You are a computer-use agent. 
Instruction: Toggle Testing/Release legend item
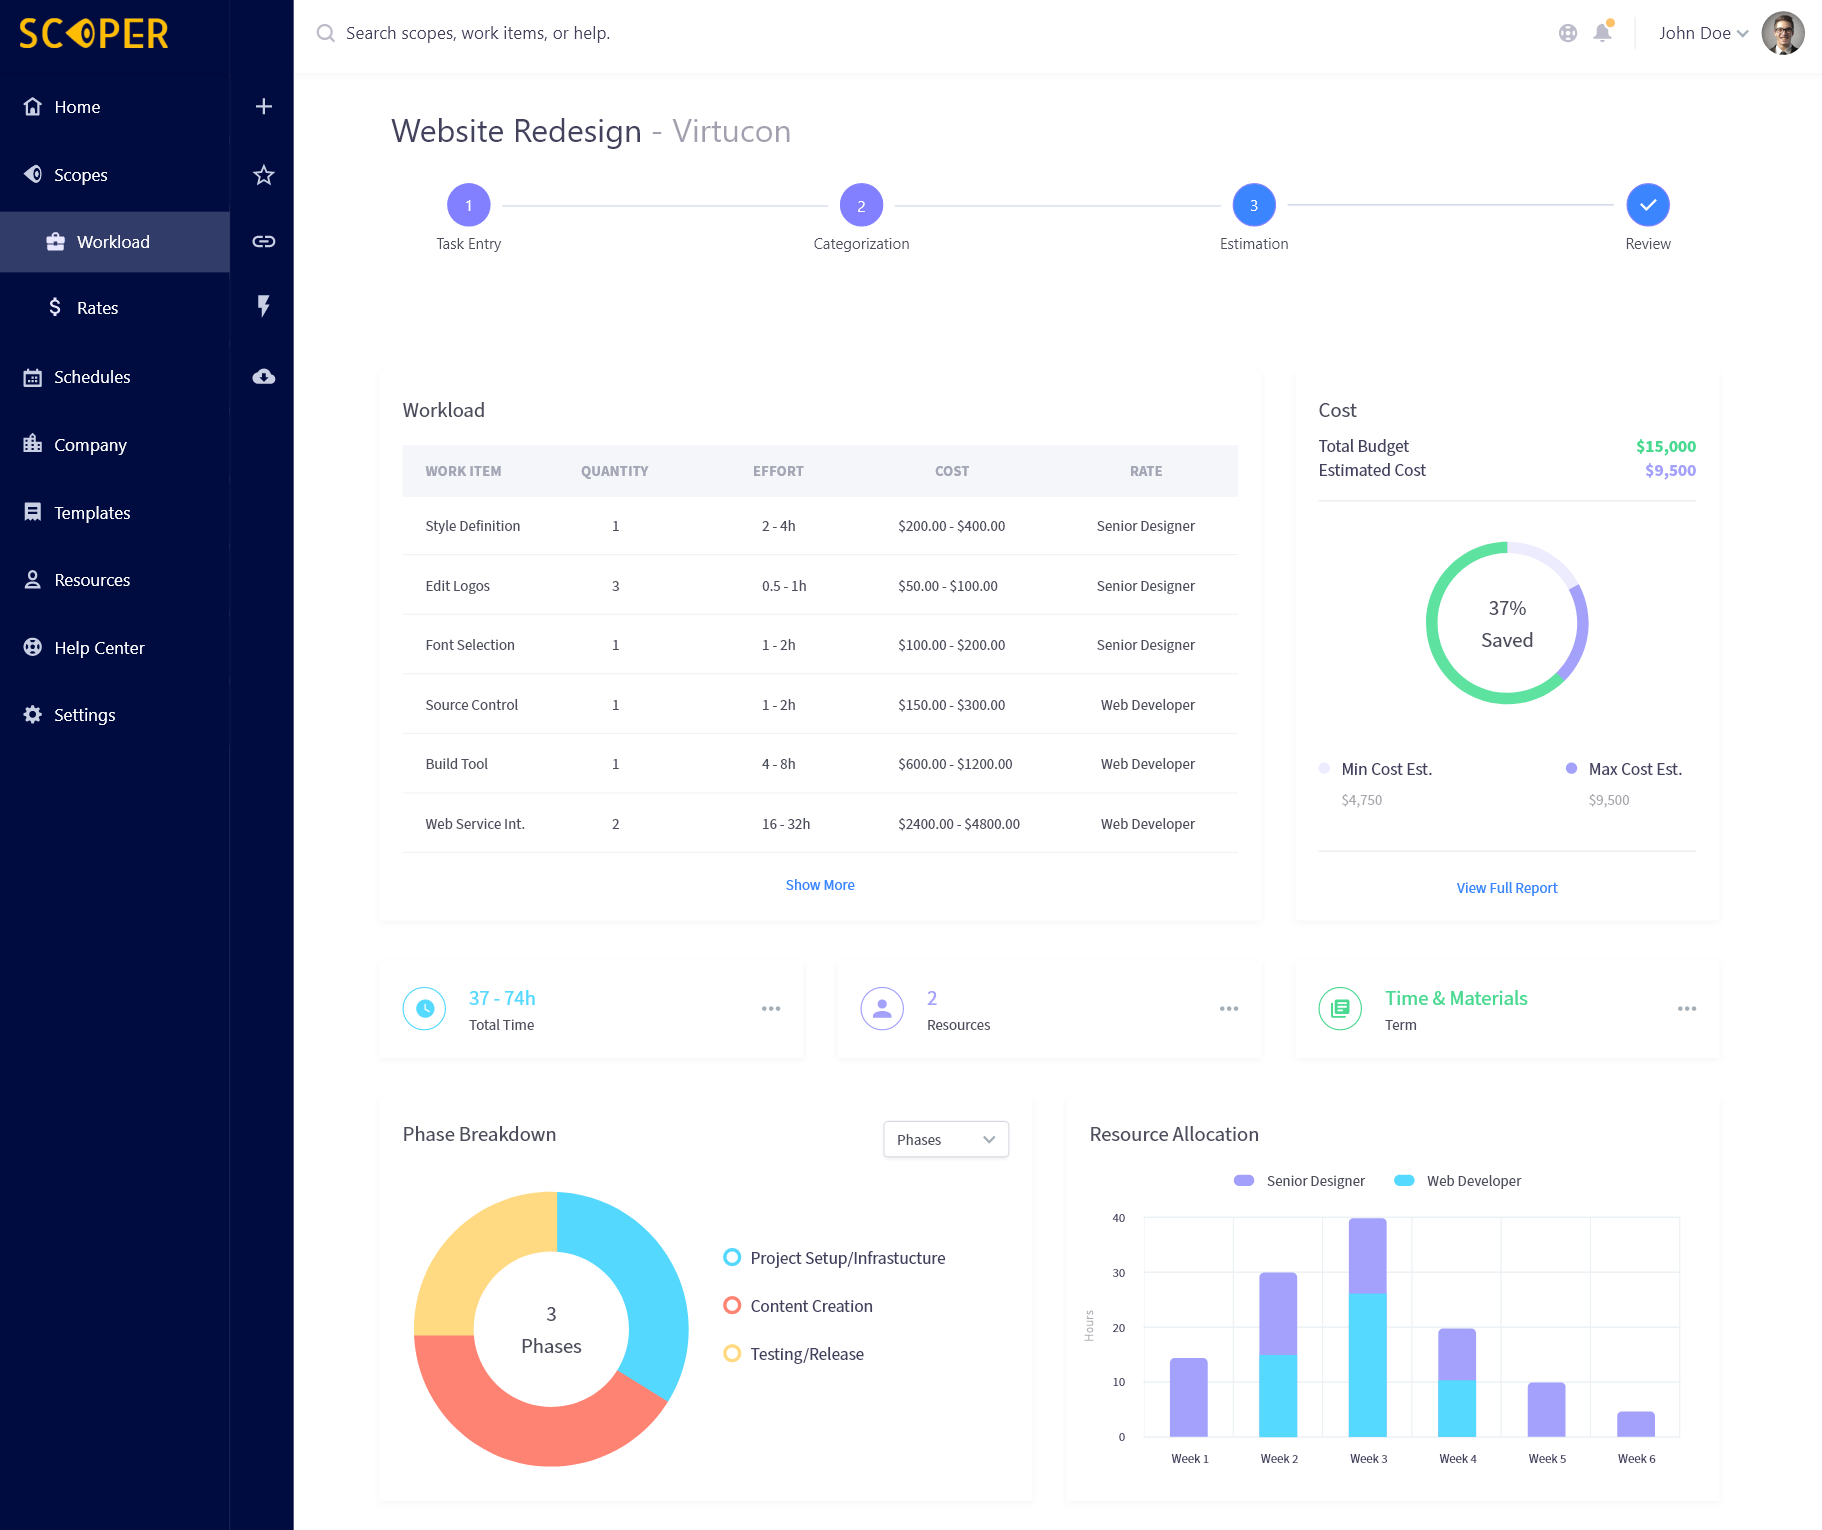pyautogui.click(x=793, y=1354)
